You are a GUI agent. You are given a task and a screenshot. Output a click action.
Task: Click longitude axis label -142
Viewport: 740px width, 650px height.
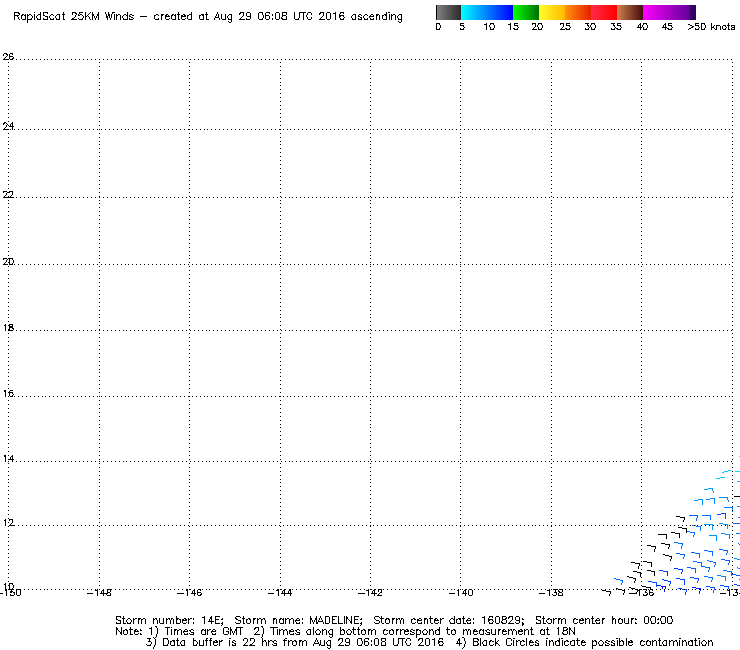point(370,593)
